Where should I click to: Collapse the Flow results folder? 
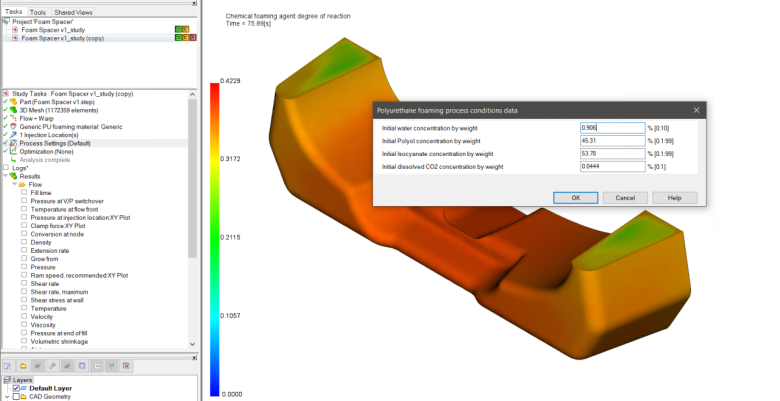coord(15,184)
